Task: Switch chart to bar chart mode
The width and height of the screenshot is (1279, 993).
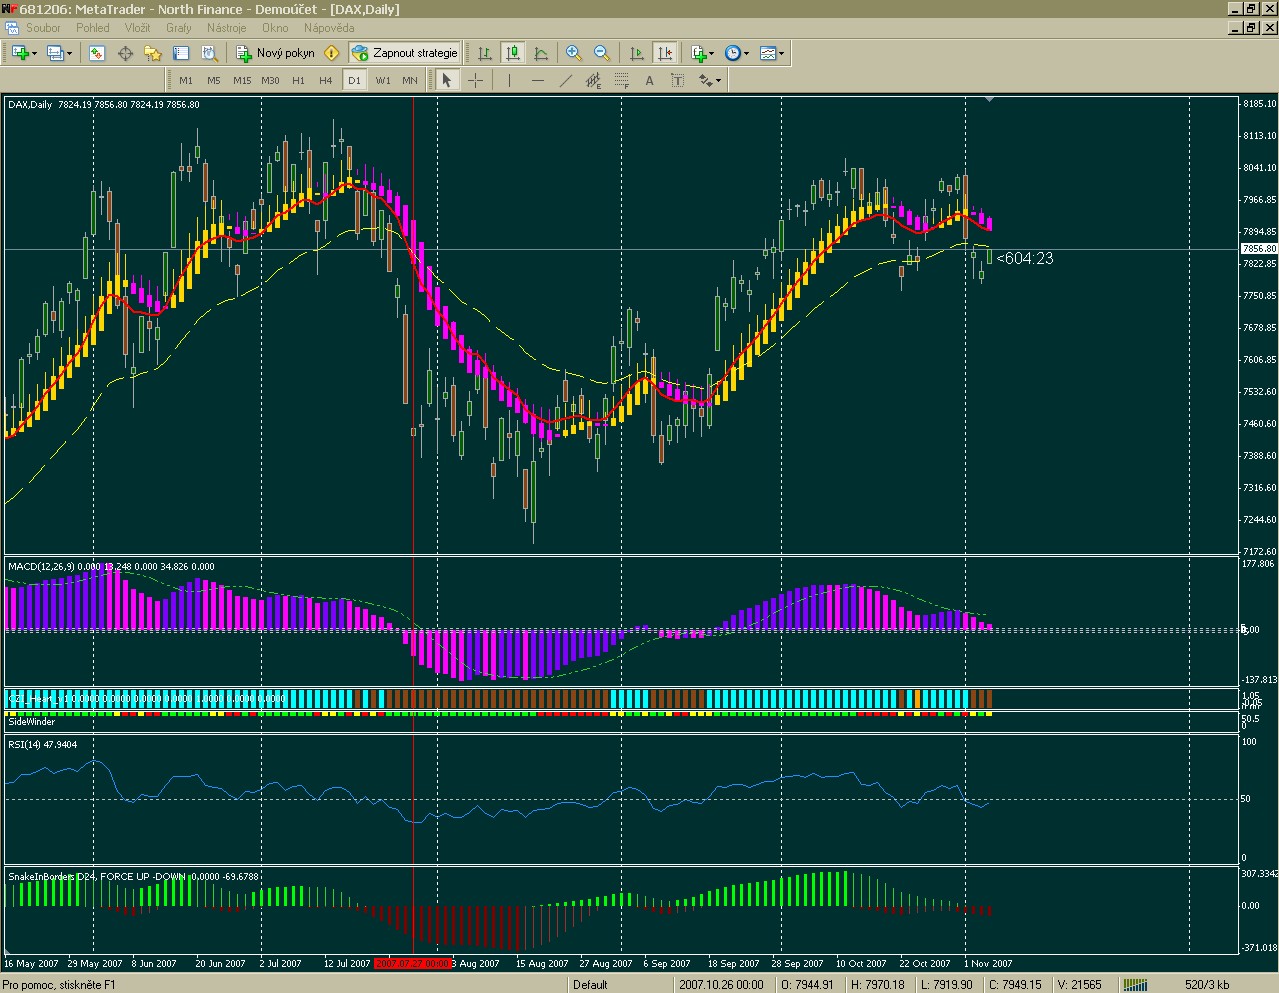Action: (485, 53)
